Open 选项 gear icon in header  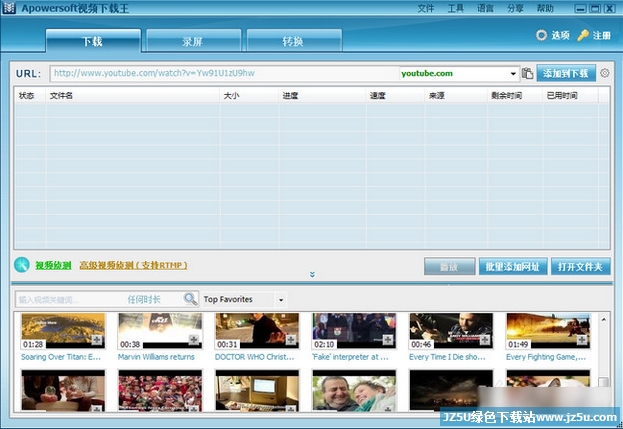(541, 35)
